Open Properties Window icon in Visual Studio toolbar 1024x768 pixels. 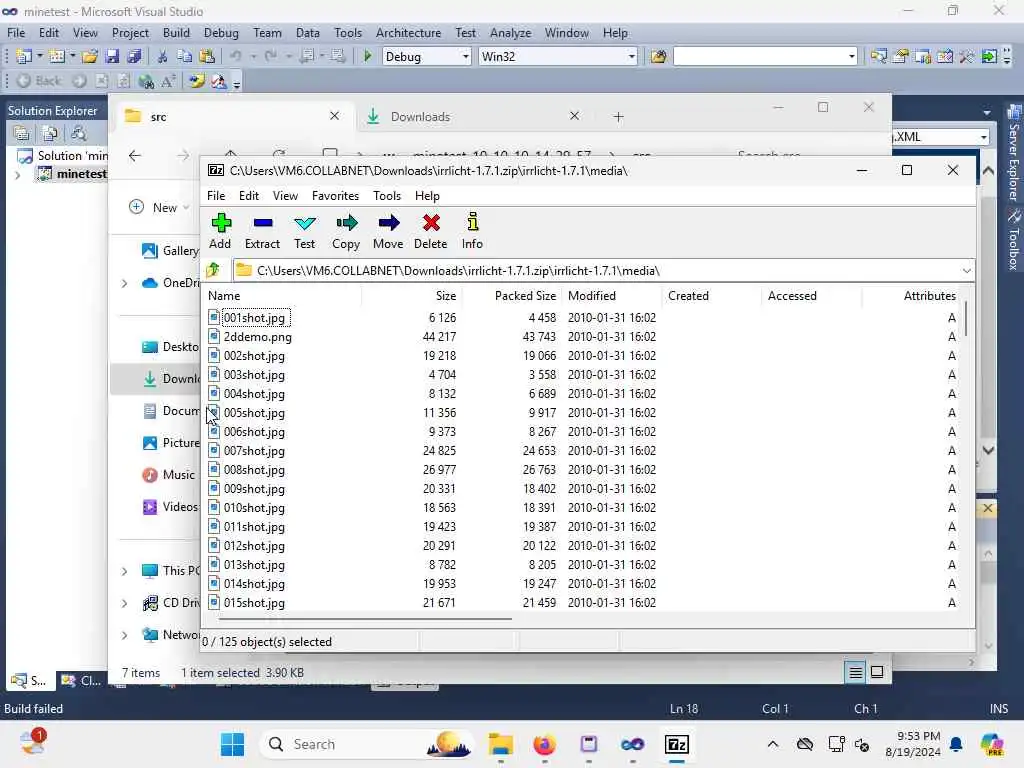(901, 57)
